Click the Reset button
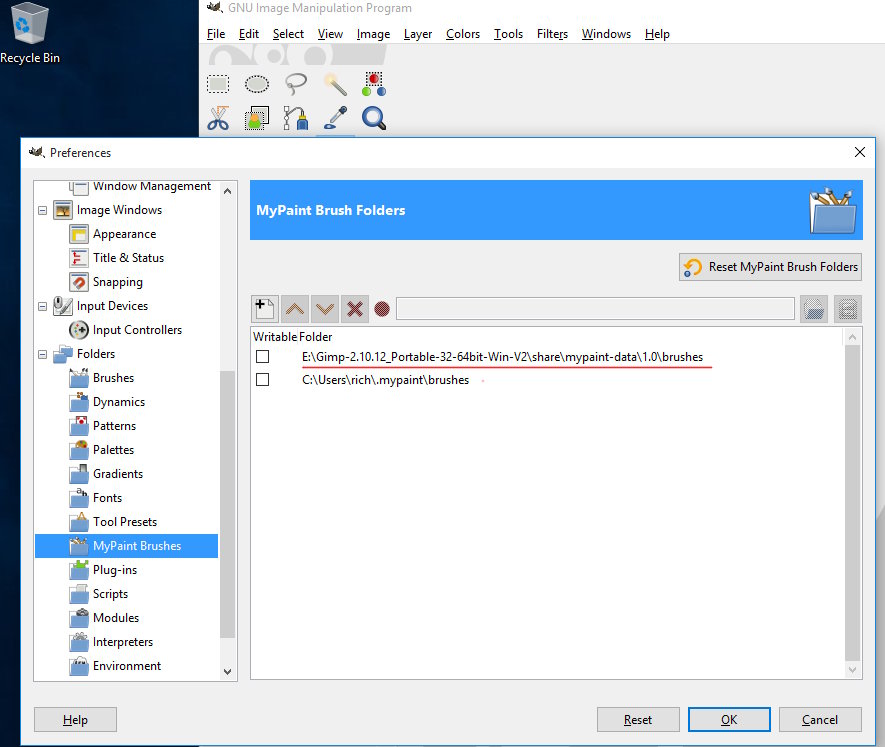Image resolution: width=885 pixels, height=747 pixels. tap(638, 719)
